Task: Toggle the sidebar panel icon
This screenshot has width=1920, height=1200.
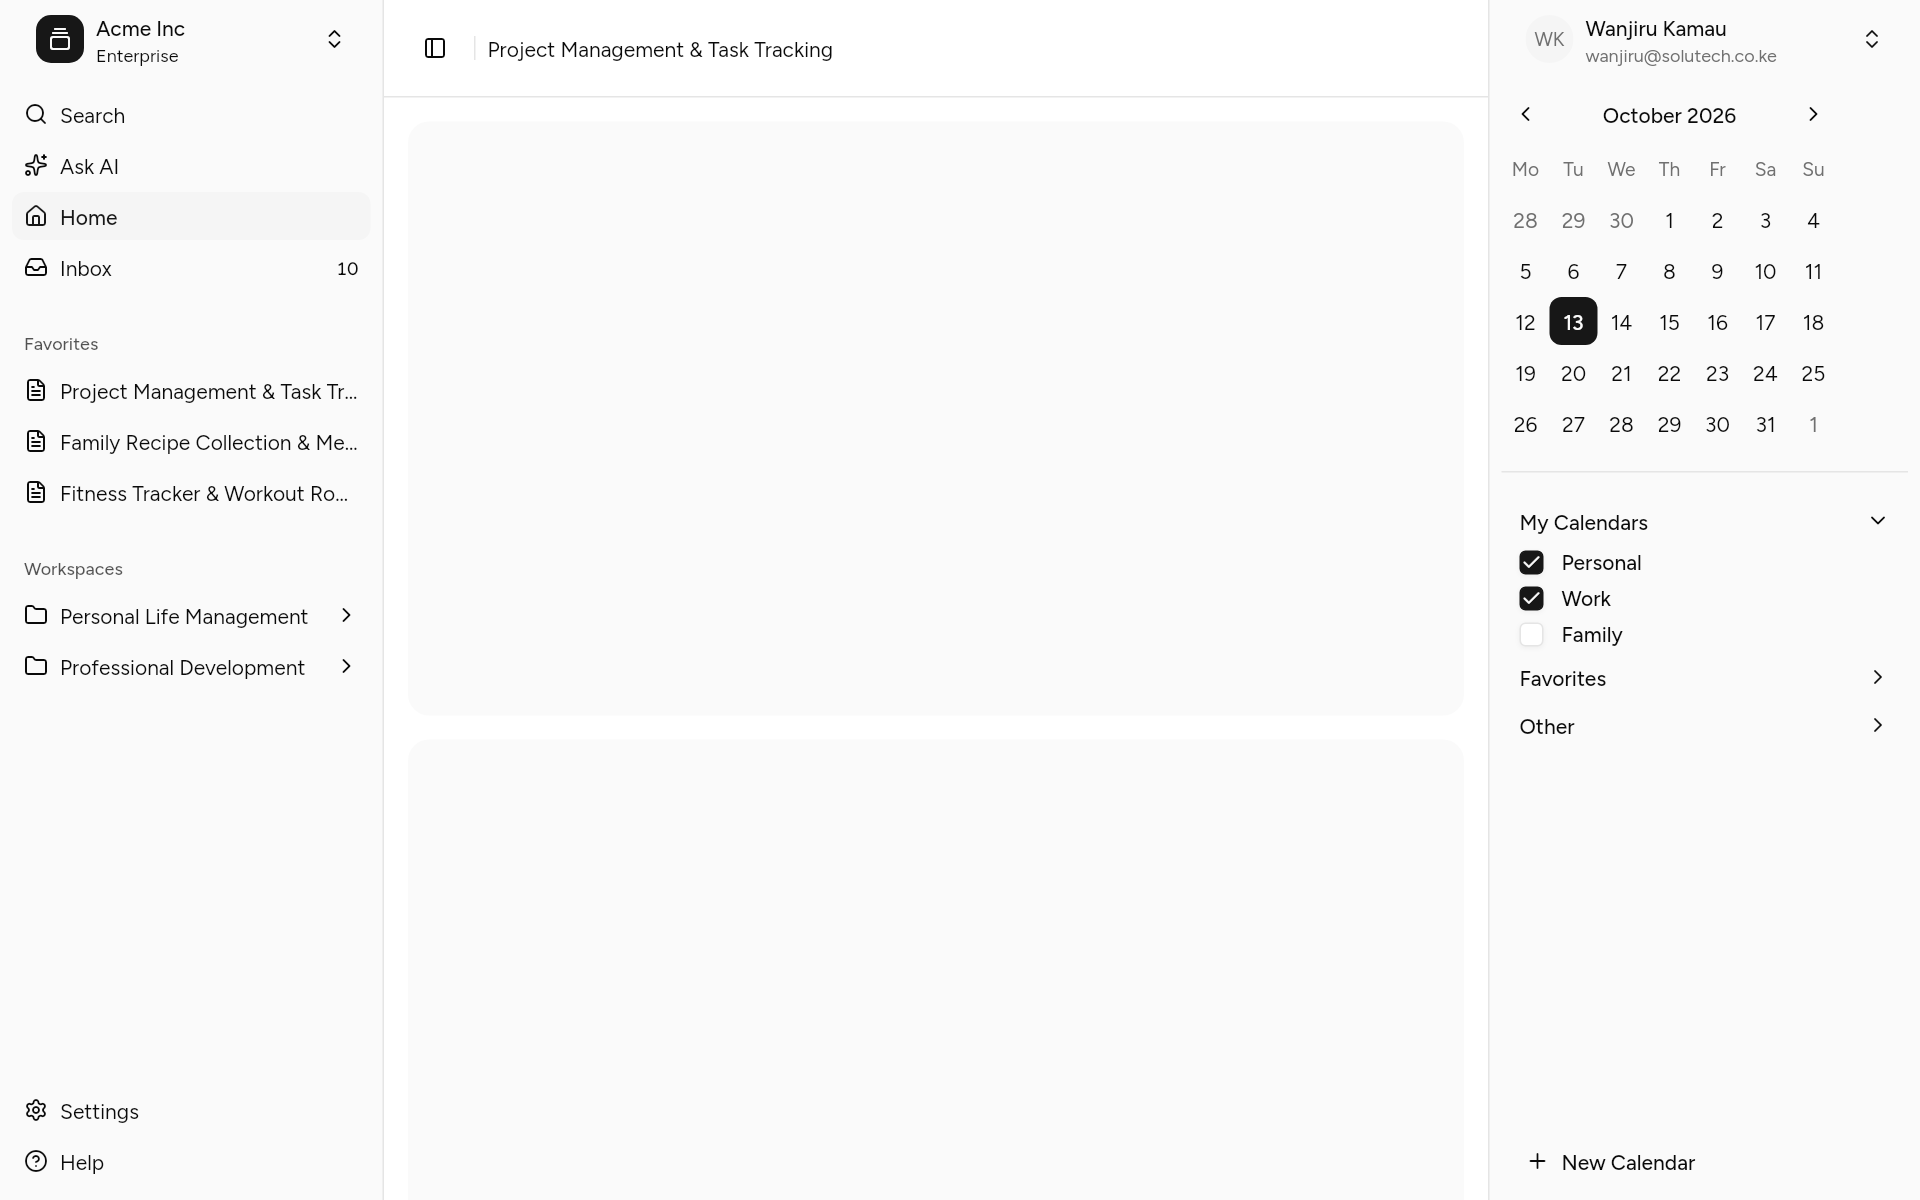Action: 435,48
